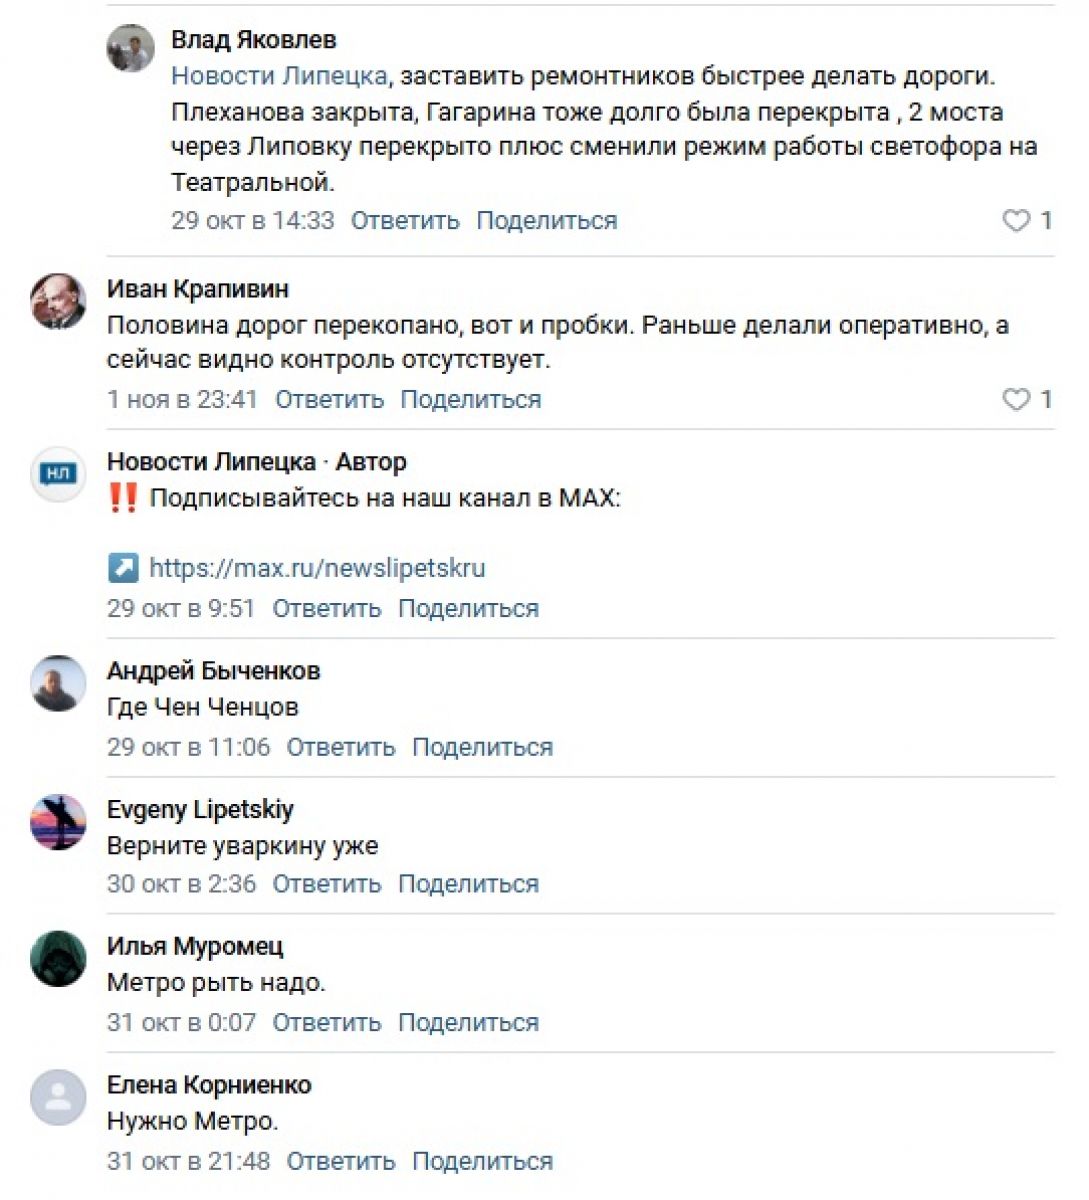
Task: Like Влад Яковлев's comment with the heart
Action: pos(1016,221)
